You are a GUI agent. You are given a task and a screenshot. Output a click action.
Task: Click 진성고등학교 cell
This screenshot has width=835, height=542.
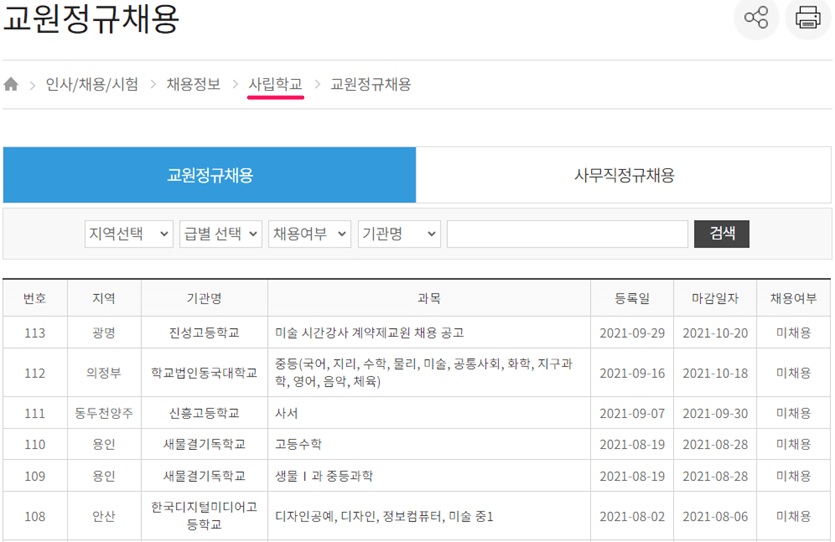pyautogui.click(x=204, y=333)
